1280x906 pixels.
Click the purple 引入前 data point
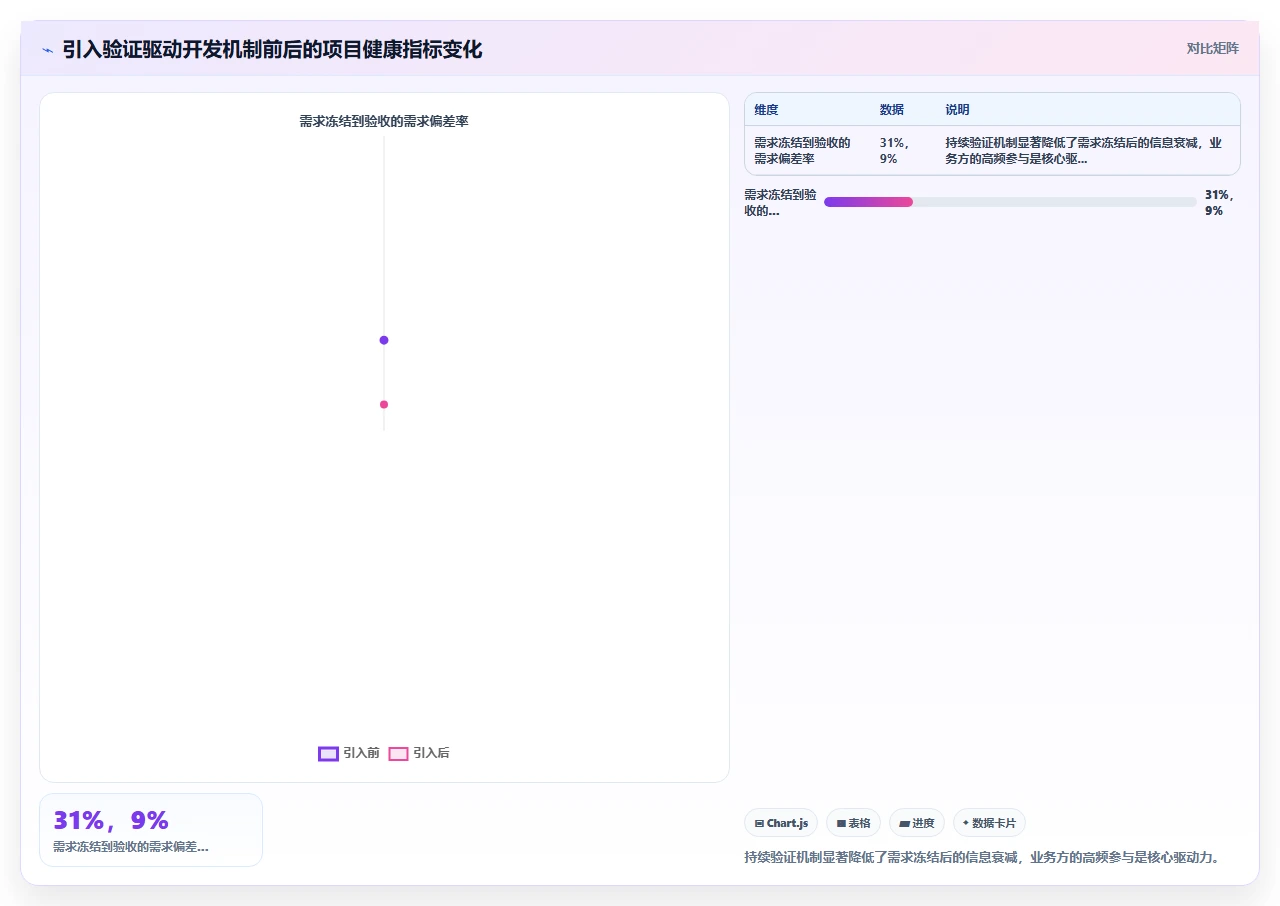coord(384,340)
